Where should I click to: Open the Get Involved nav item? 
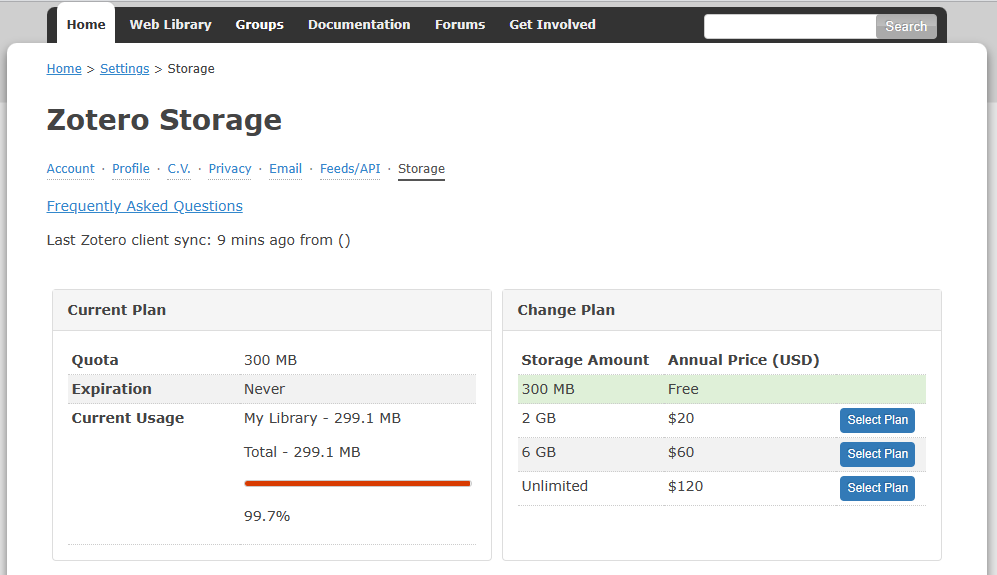pyautogui.click(x=552, y=25)
